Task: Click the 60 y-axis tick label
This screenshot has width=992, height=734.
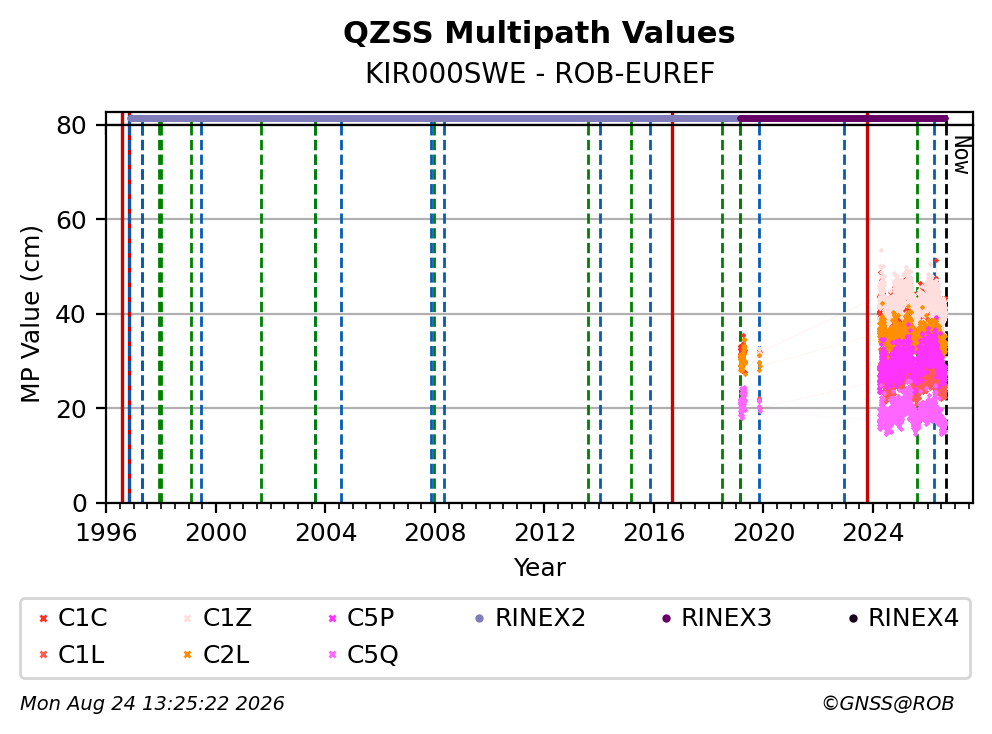Action: point(71,220)
